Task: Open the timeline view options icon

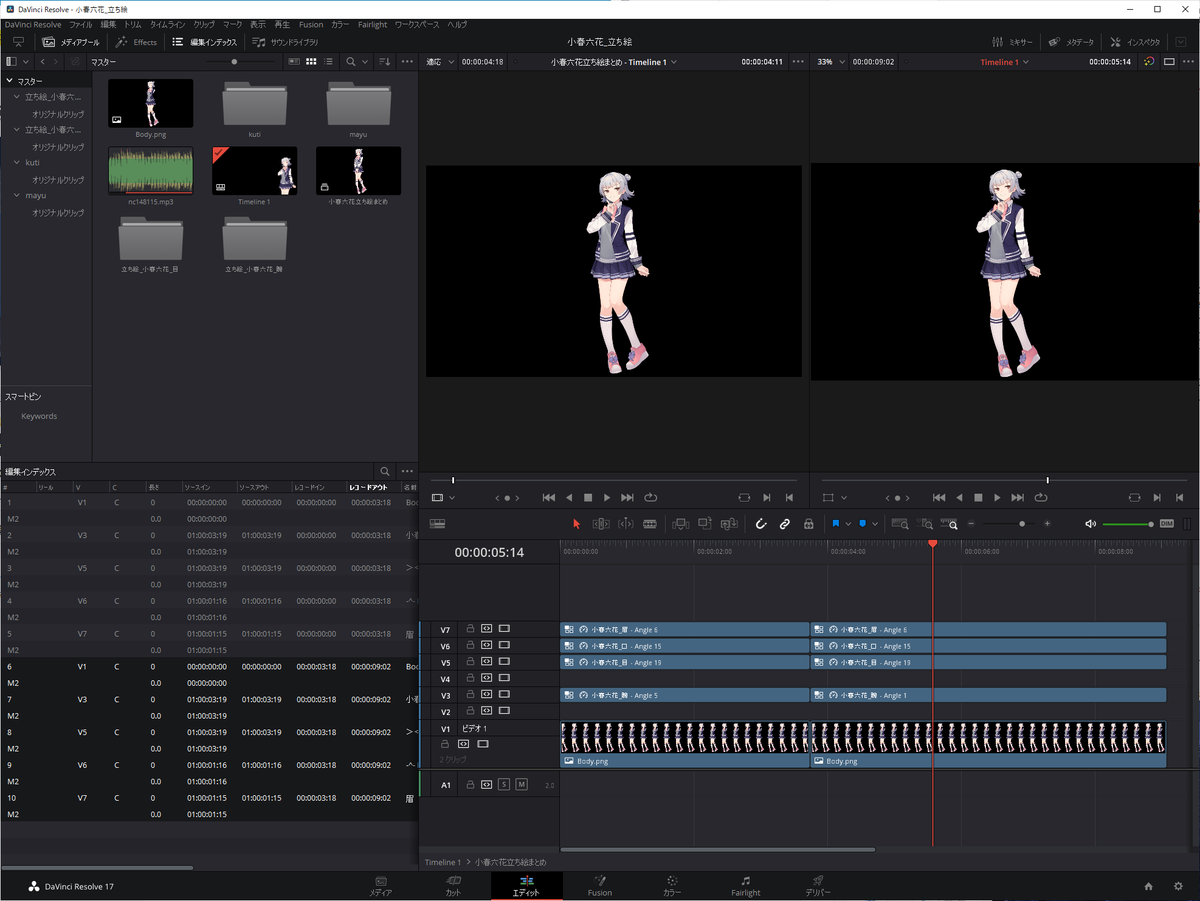Action: tap(437, 524)
